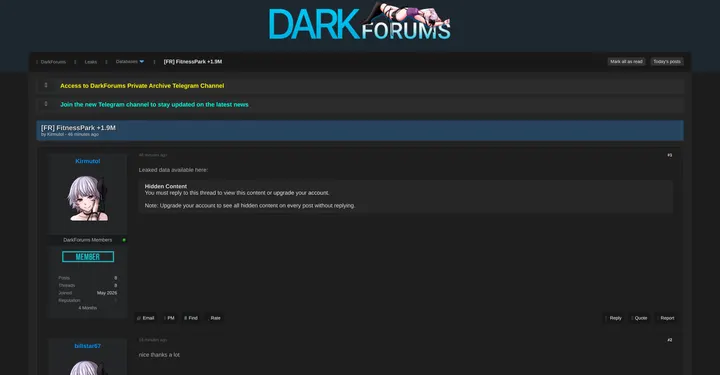Click the announcement icon beside Private Archive notice
Screen dimensions: 720x375
pyautogui.click(x=46, y=85)
